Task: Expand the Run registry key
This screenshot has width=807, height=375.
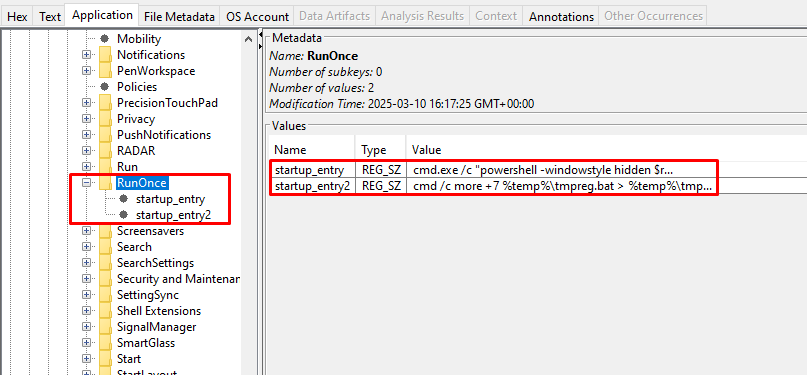Action: 86,167
